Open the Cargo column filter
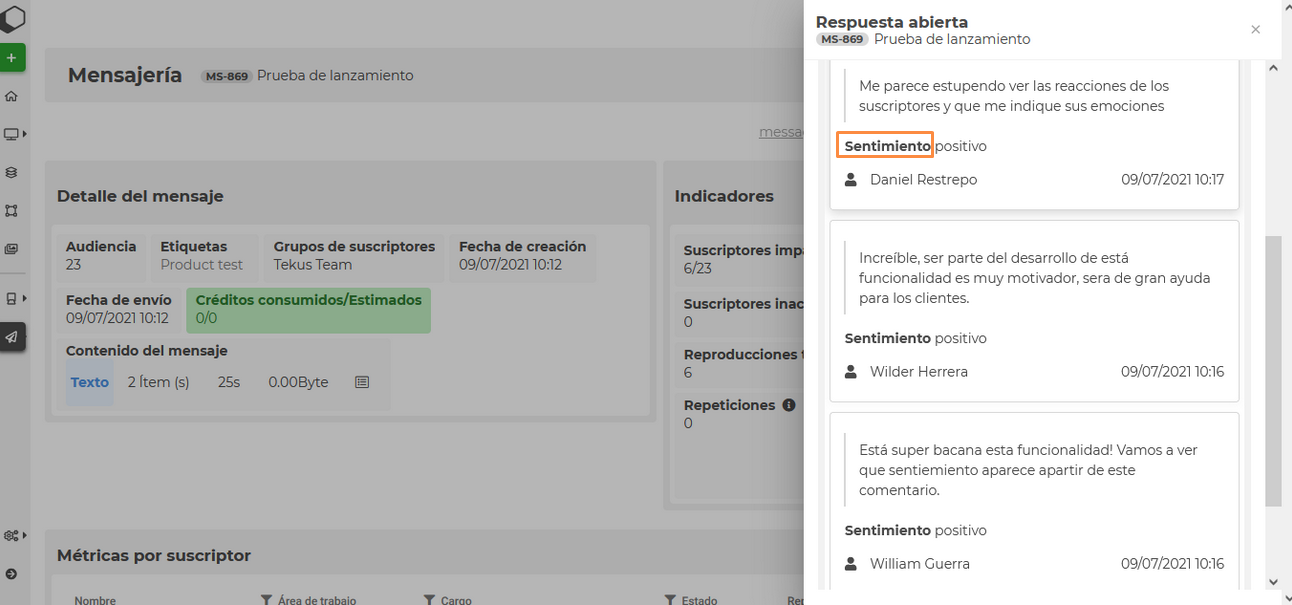 click(x=430, y=600)
